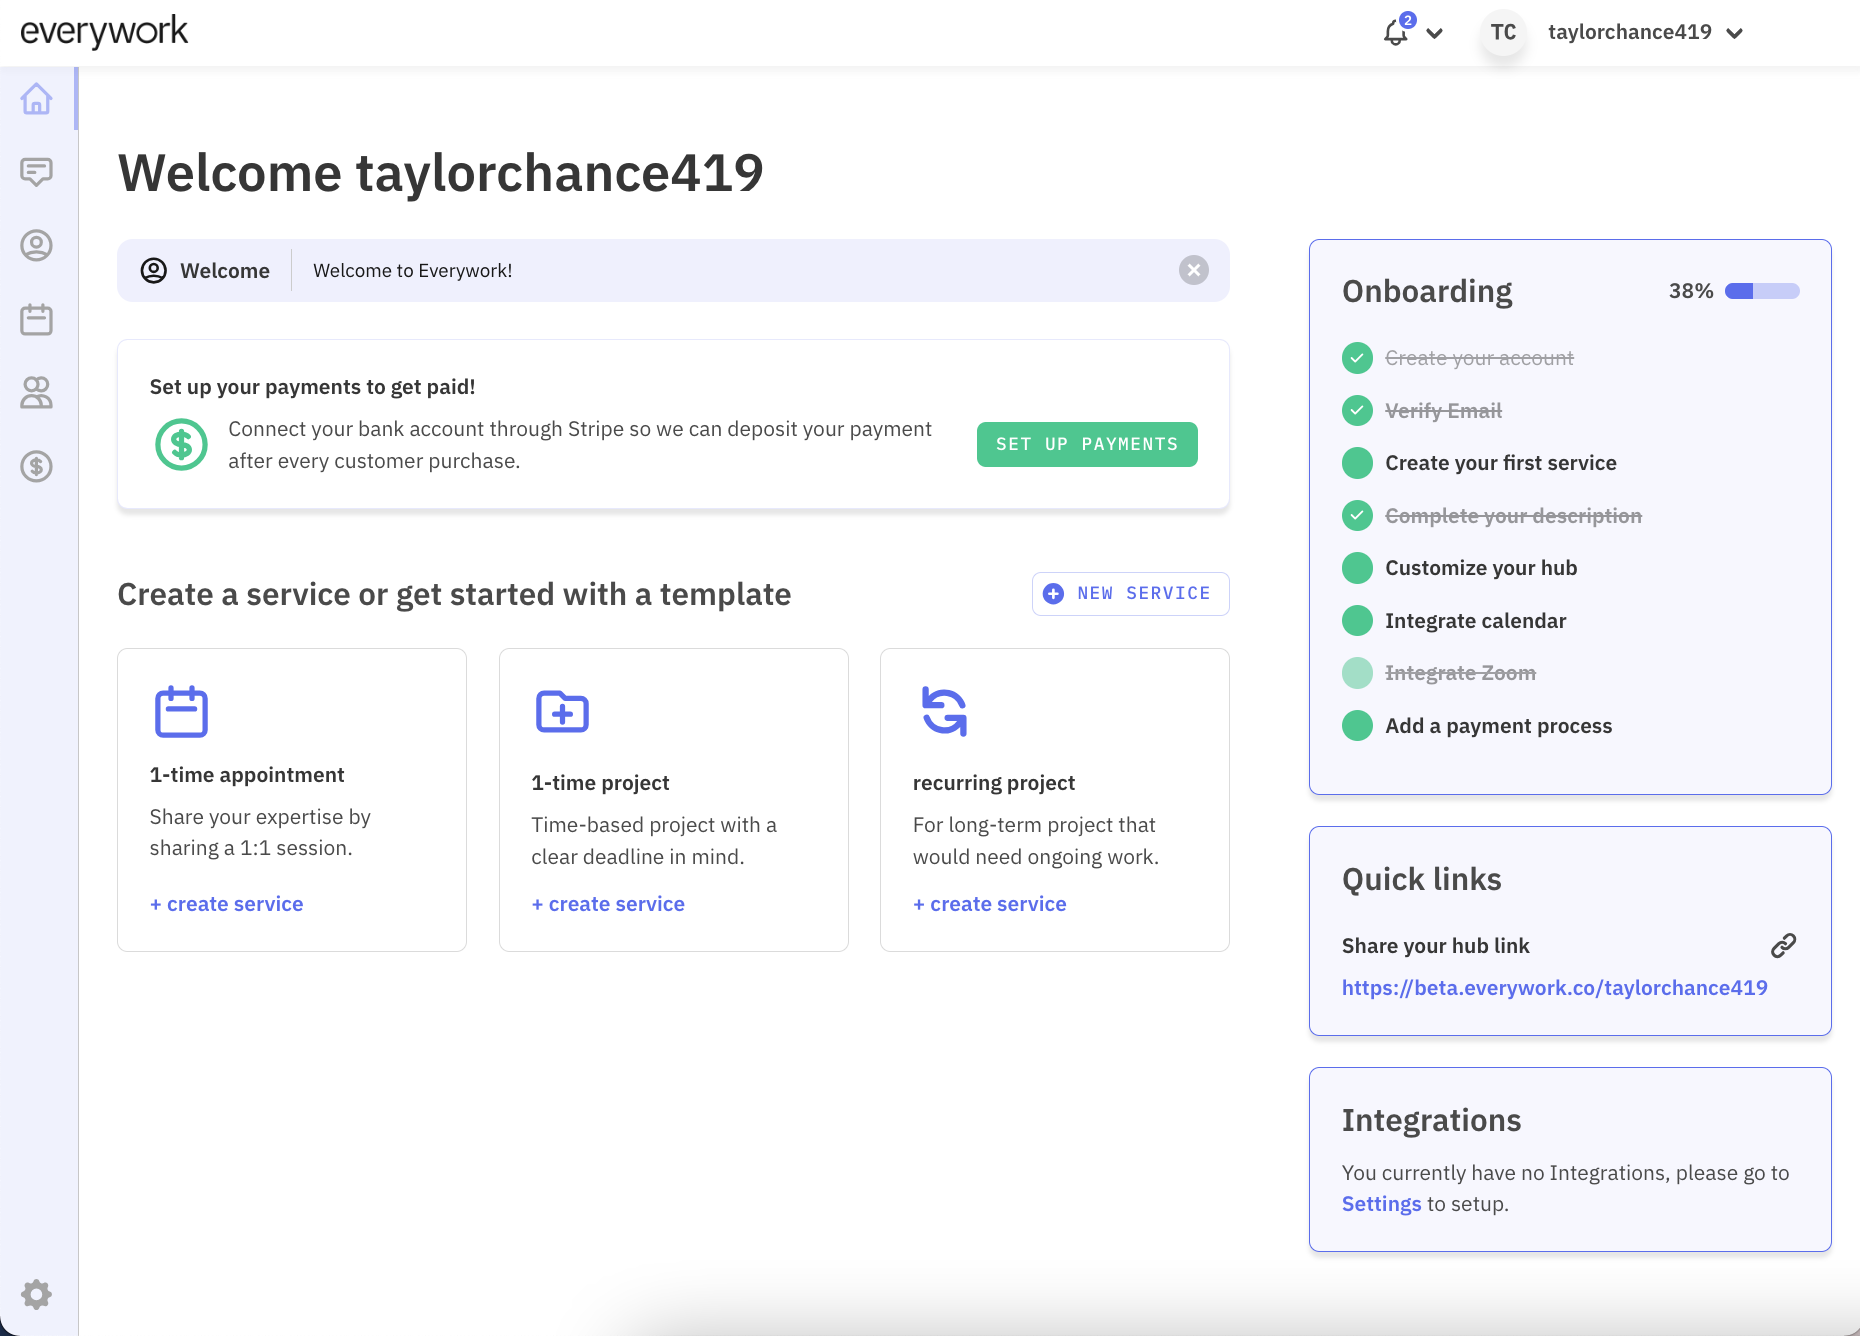1860x1336 pixels.
Task: Open the Messages sidebar icon
Action: click(37, 172)
